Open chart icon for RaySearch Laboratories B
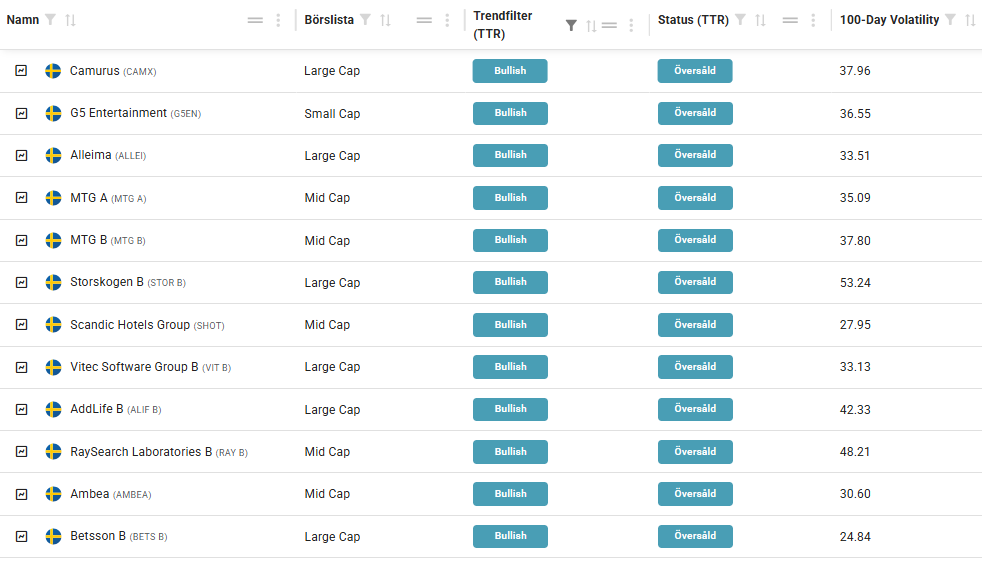 tap(21, 452)
